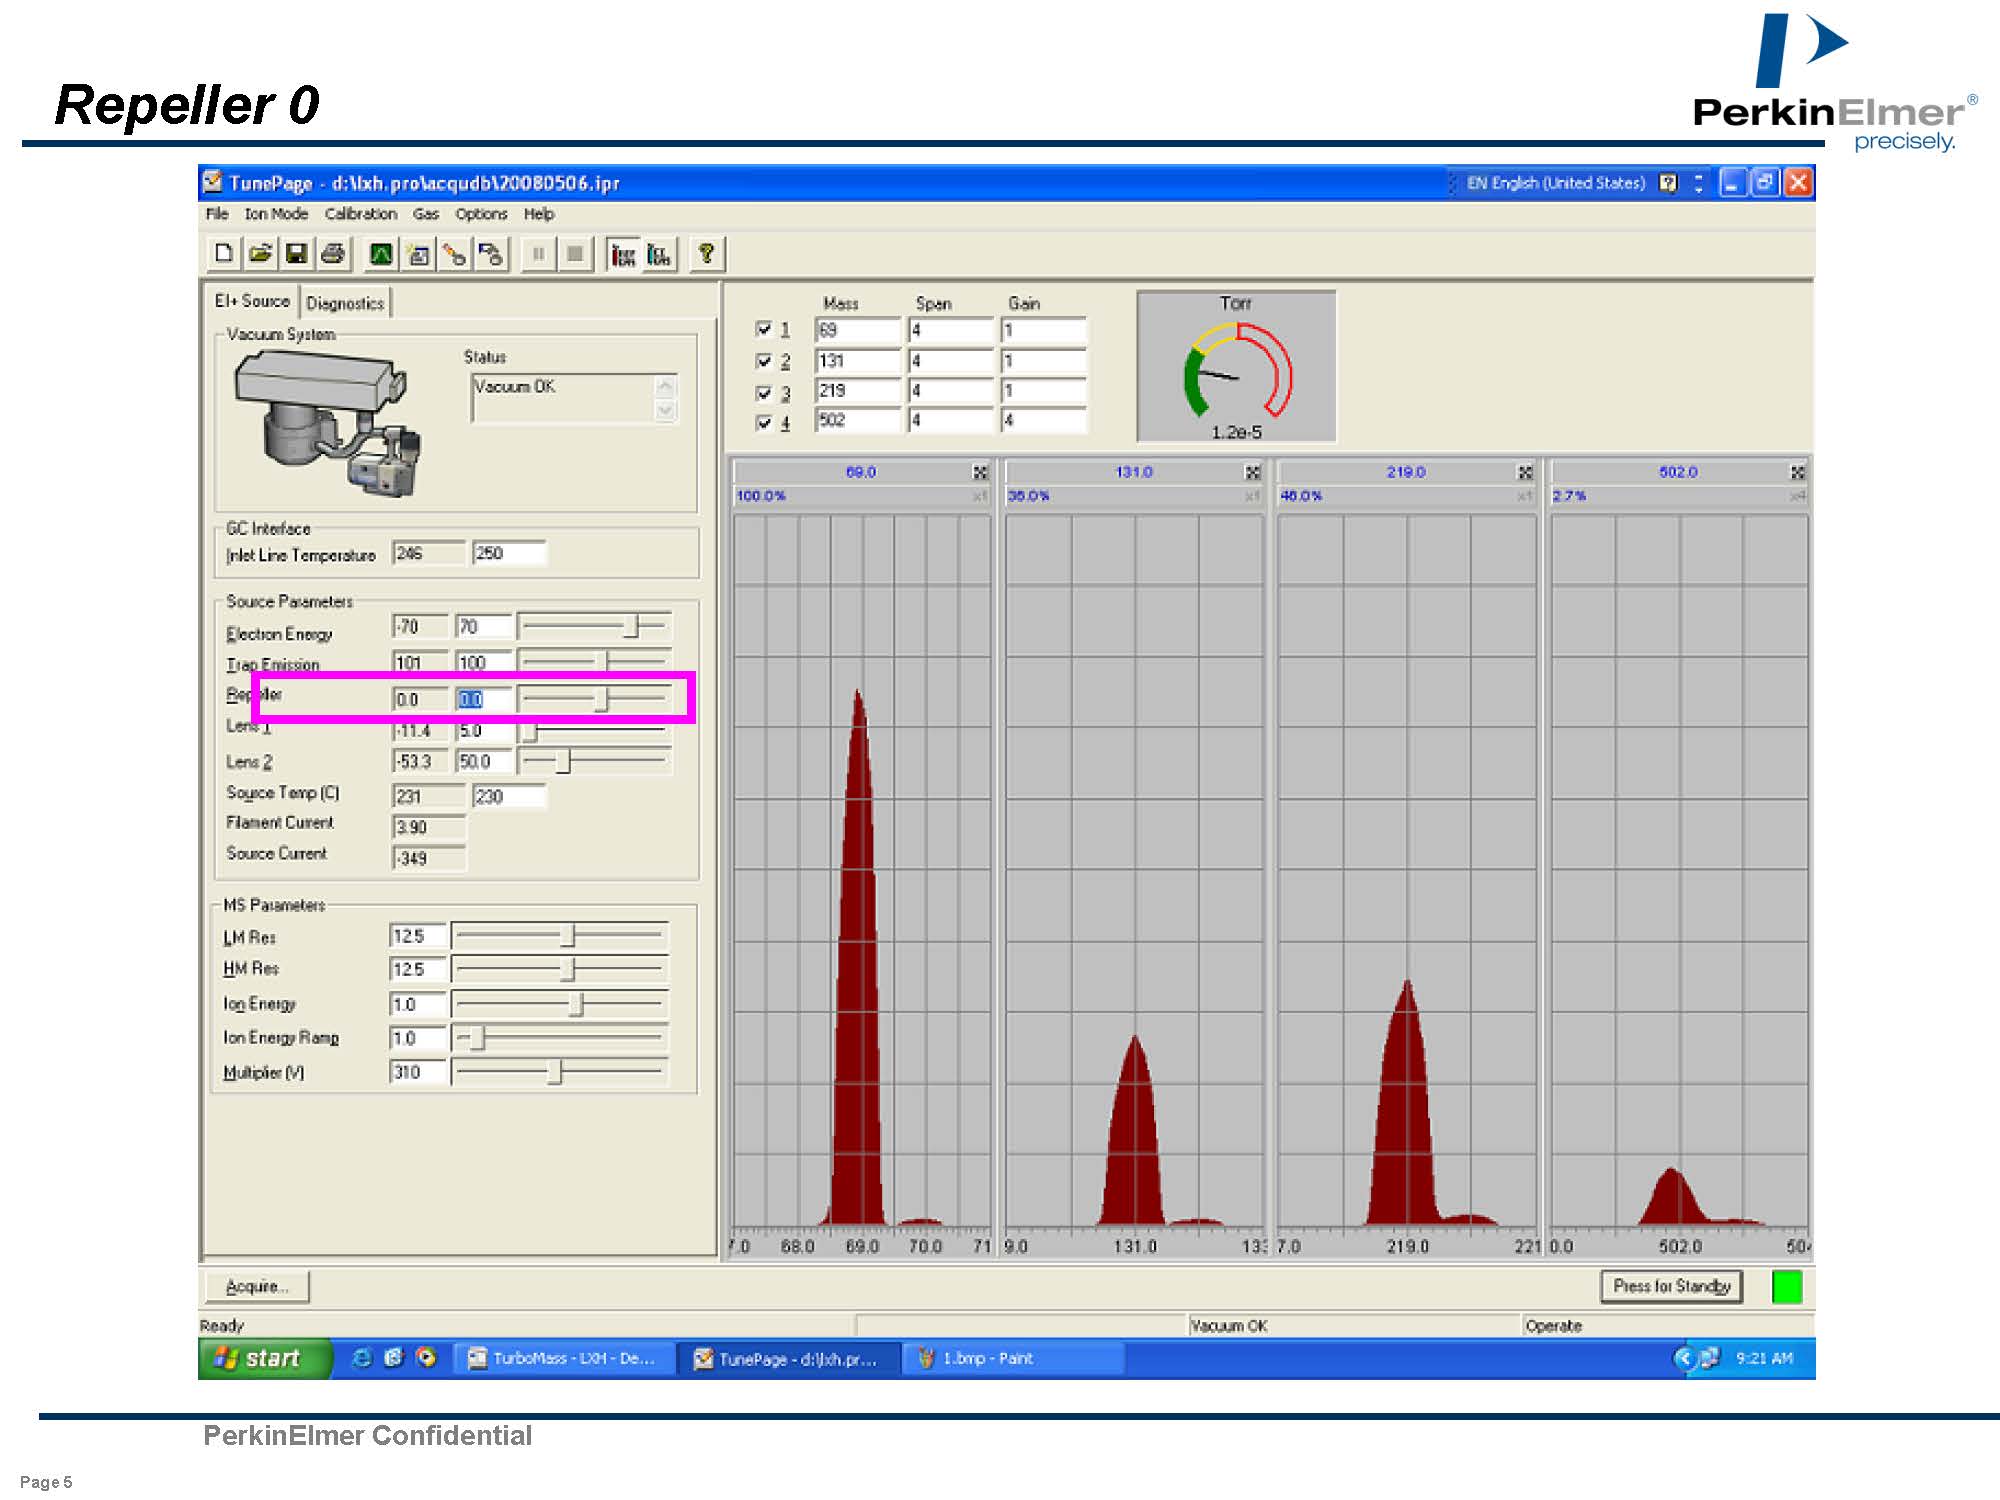The height and width of the screenshot is (1500, 2000).
Task: Click the Repeller setpoint input field
Action: (483, 699)
